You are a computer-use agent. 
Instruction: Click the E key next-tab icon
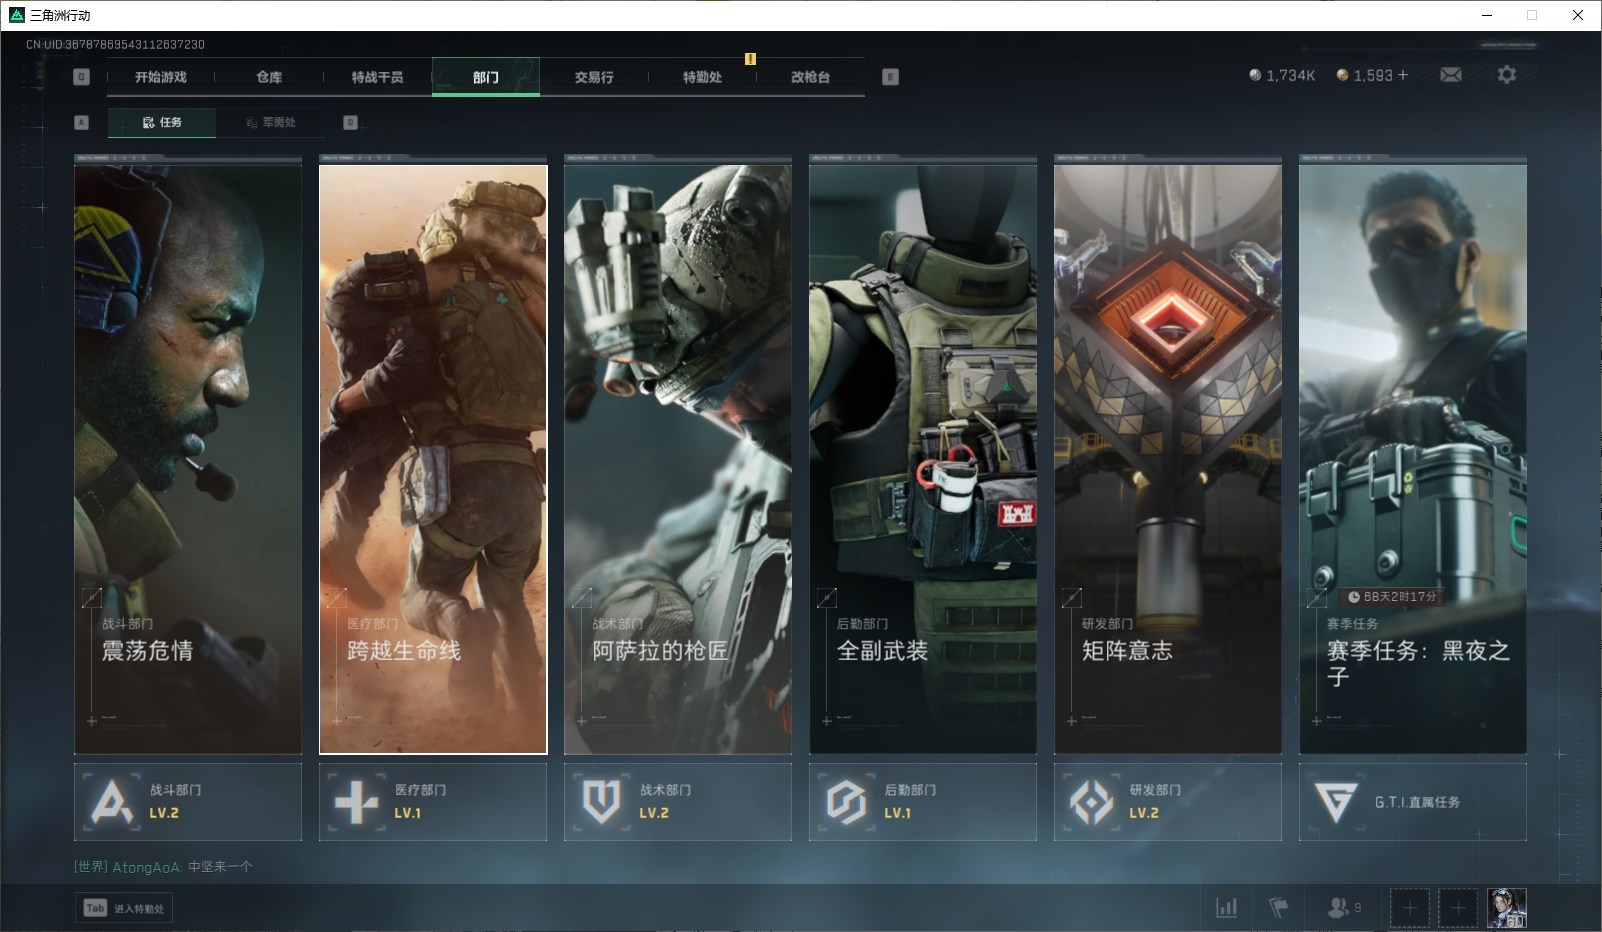point(891,77)
